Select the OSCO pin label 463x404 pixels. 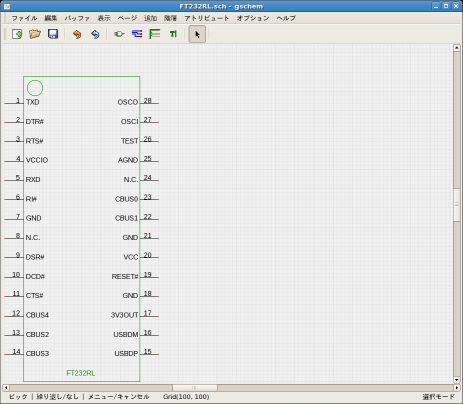pyautogui.click(x=128, y=102)
